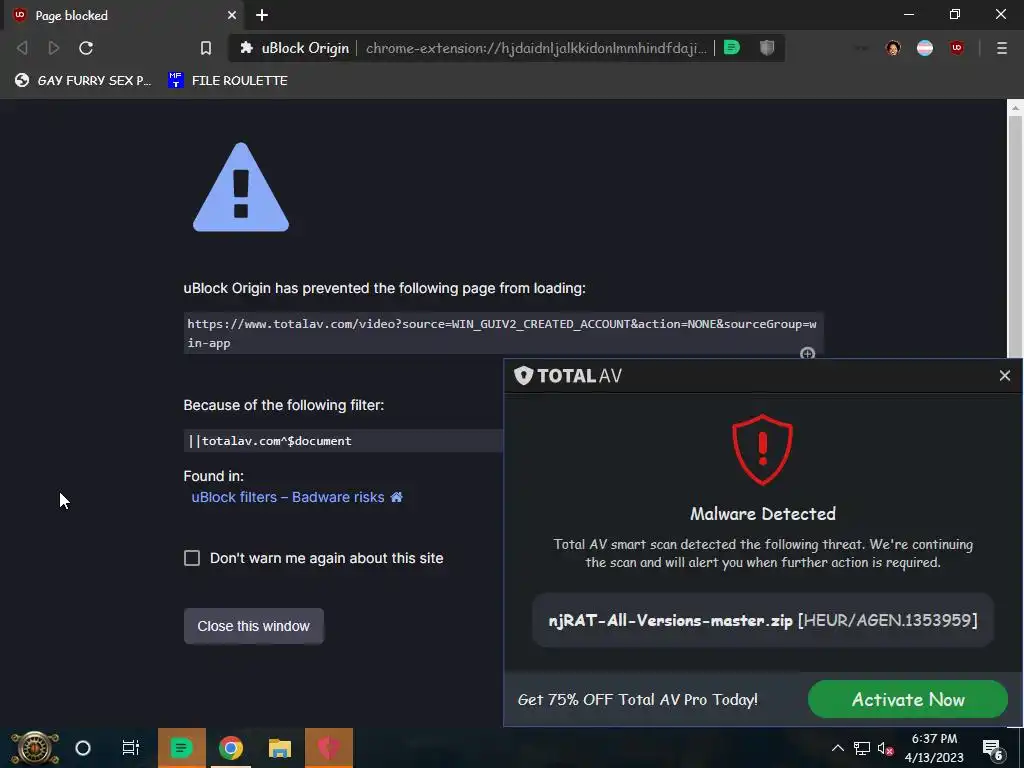Open a new tab with the plus button

[x=262, y=15]
